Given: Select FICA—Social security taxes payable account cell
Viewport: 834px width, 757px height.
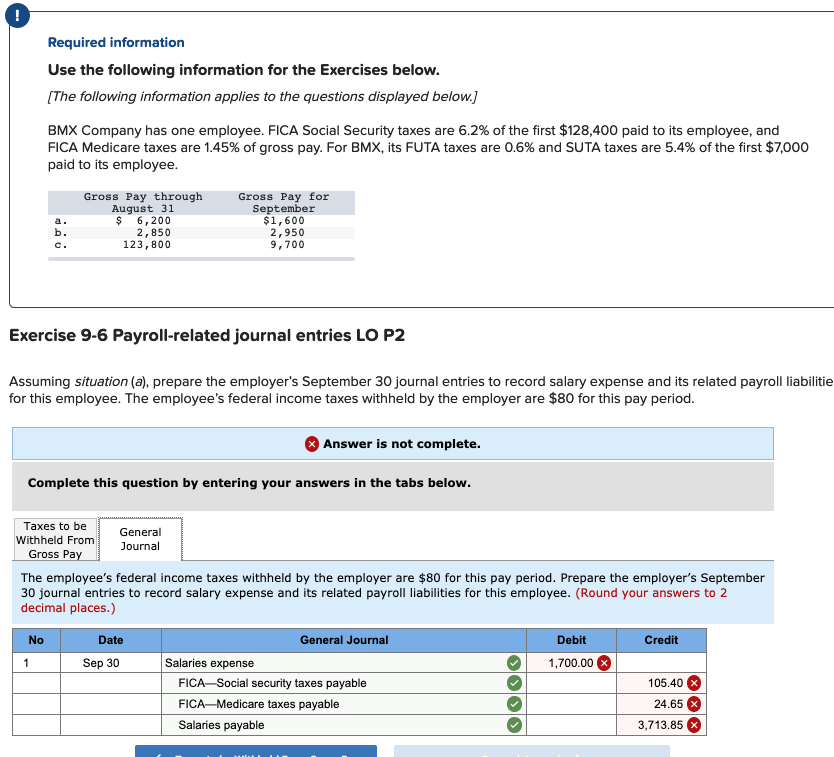Looking at the screenshot, I should (344, 683).
